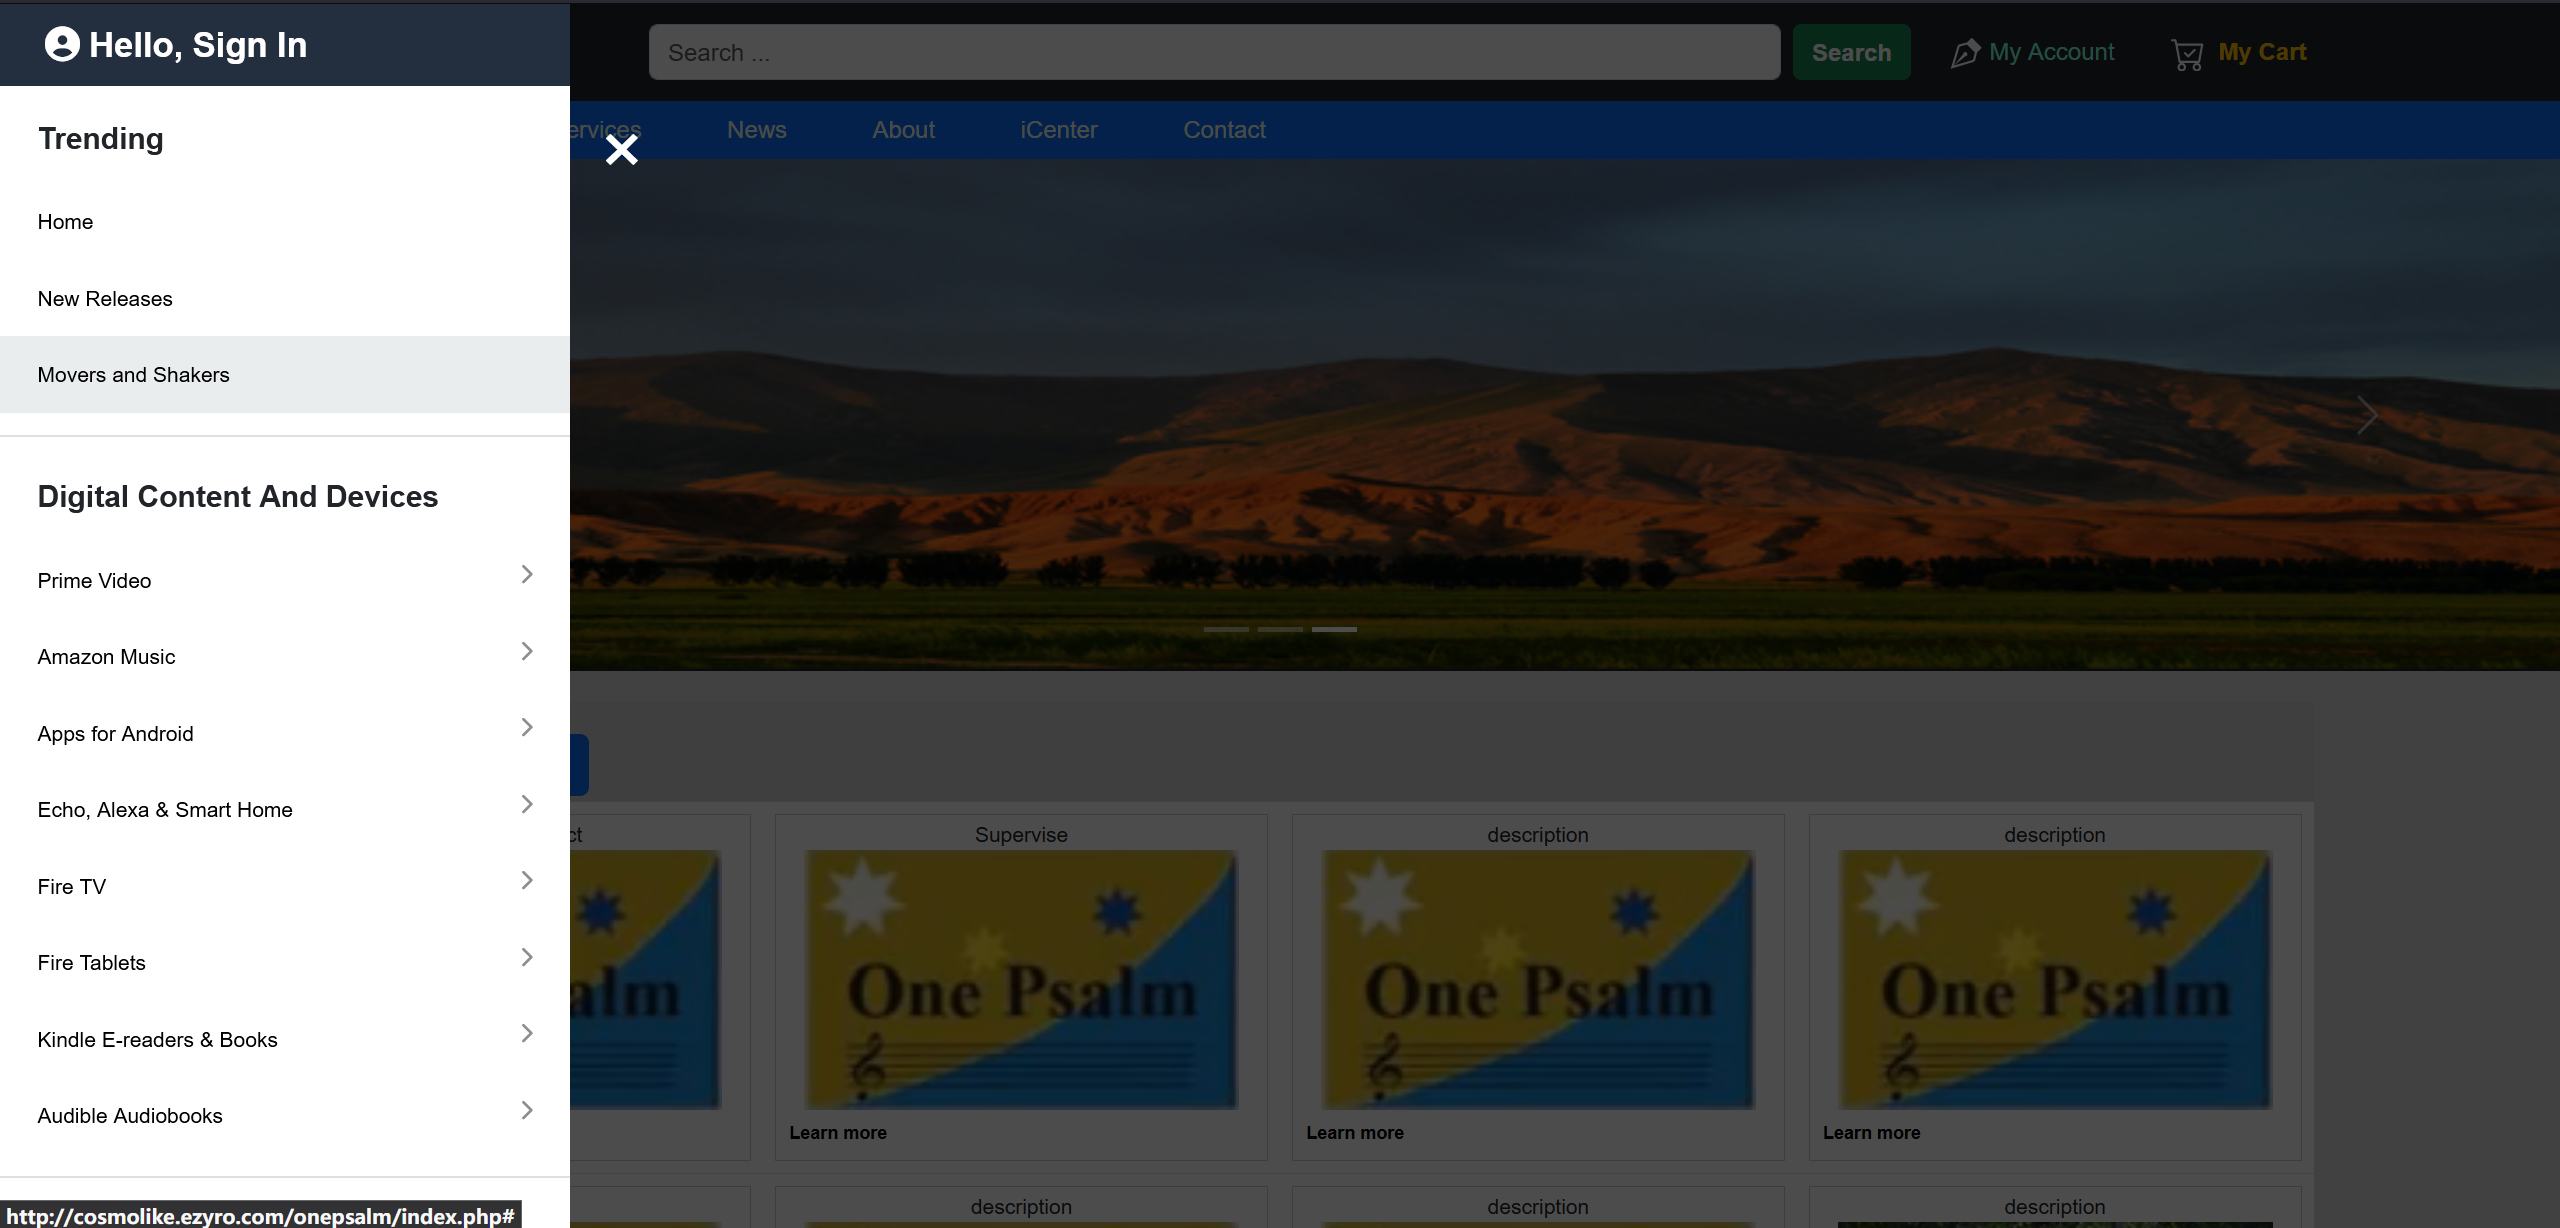
Task: Expand Amazon Music submenu arrow
Action: [x=527, y=651]
